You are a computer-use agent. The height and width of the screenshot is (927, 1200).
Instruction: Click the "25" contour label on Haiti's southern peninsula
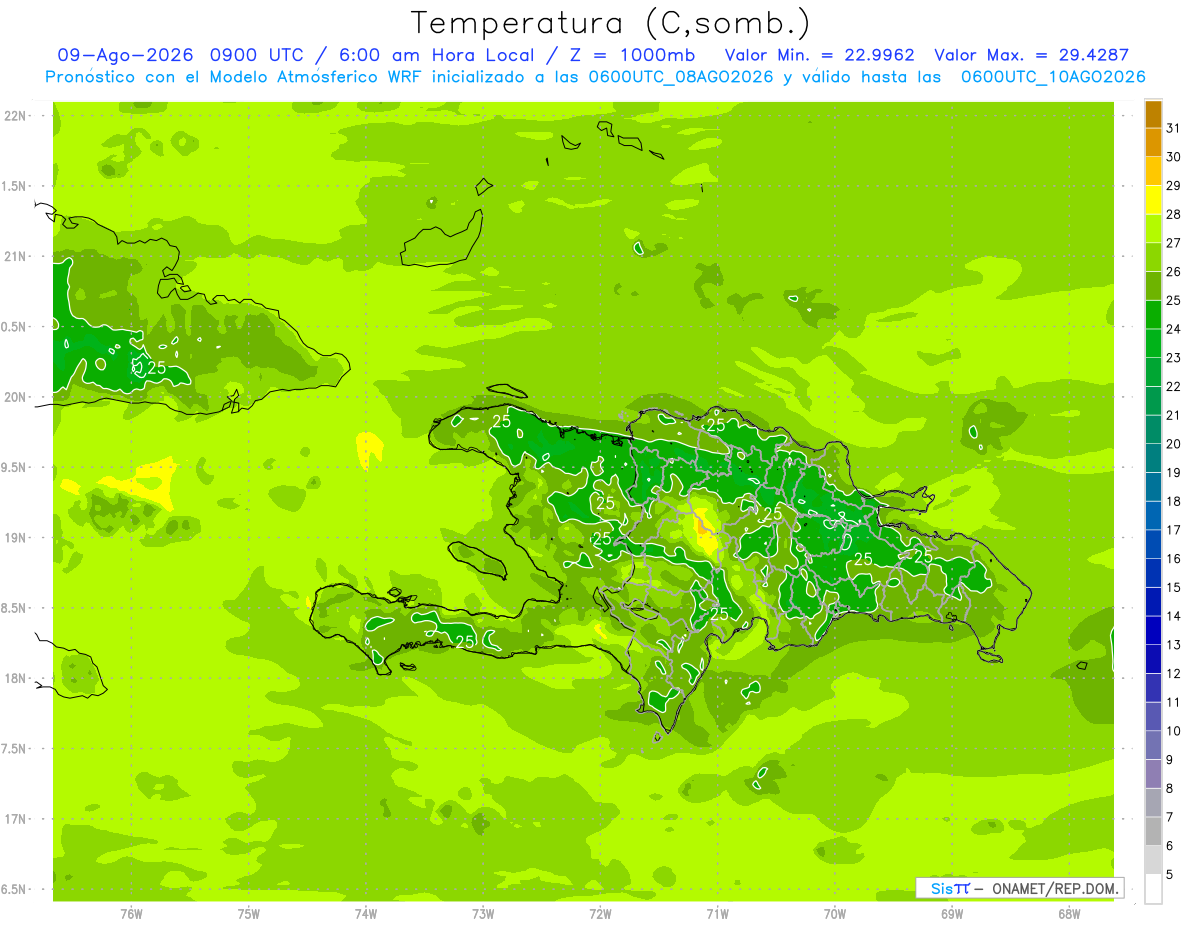465,641
